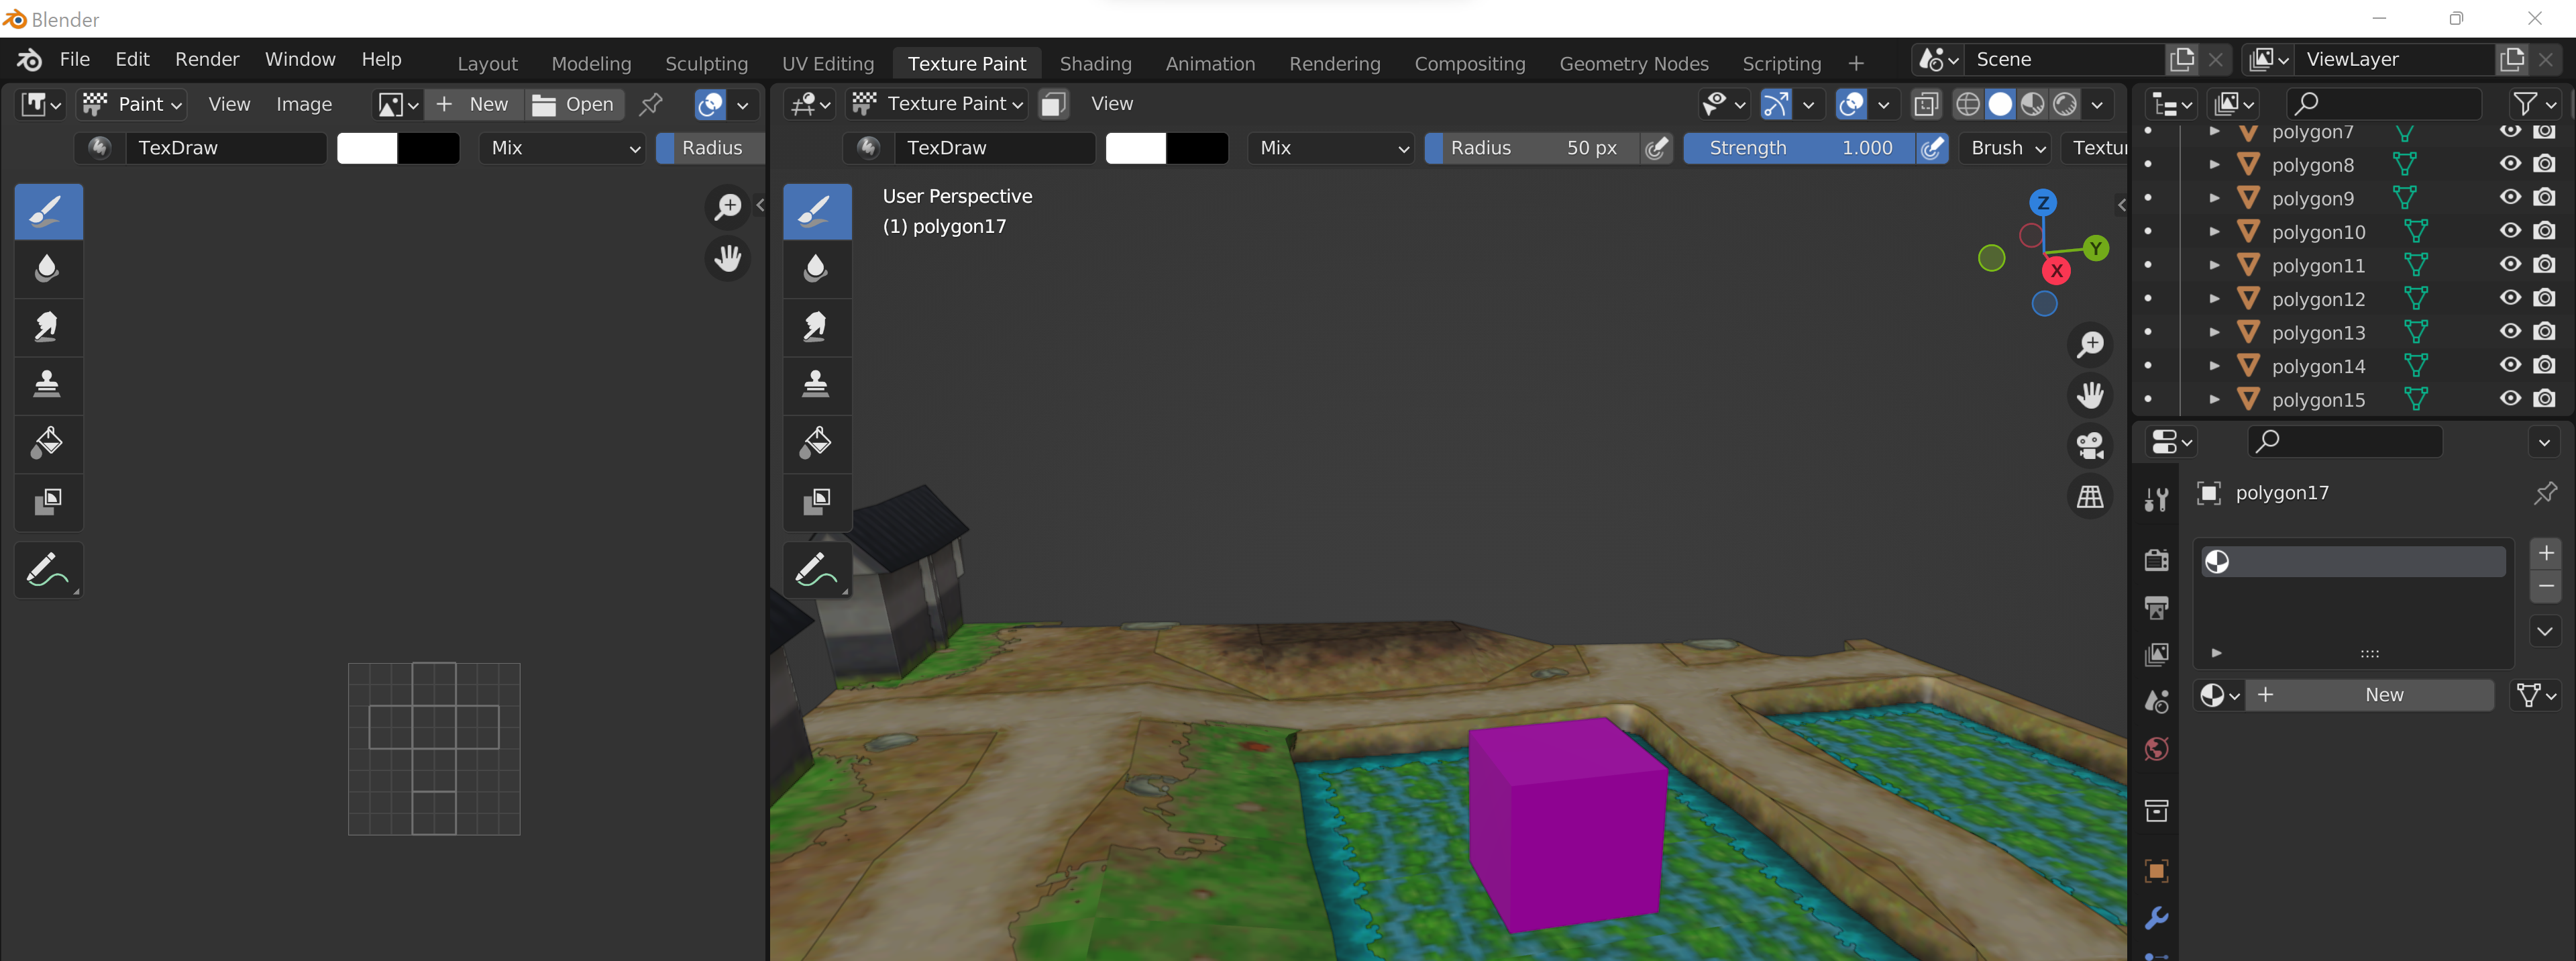
Task: Click the white primary color swatch in viewport header
Action: (1136, 148)
